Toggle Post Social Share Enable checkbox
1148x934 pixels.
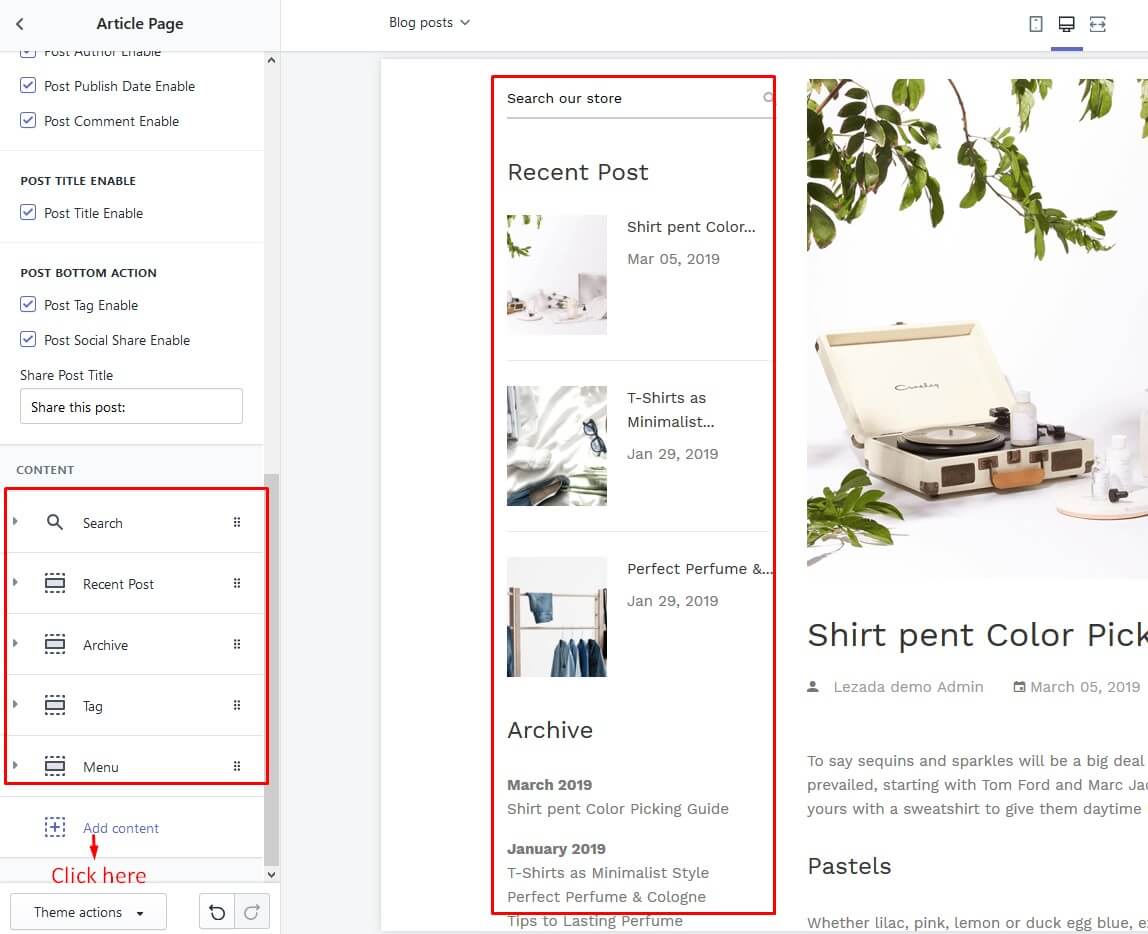click(x=28, y=339)
